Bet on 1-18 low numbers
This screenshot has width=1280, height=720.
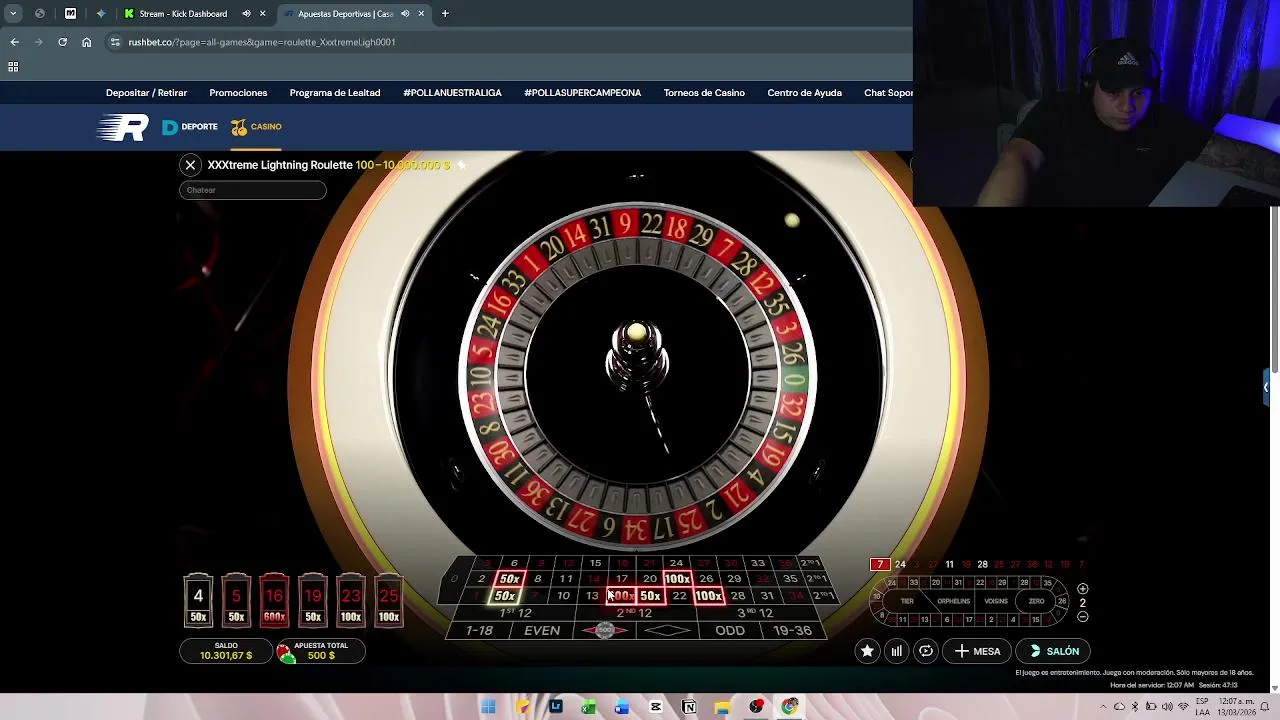tap(479, 630)
